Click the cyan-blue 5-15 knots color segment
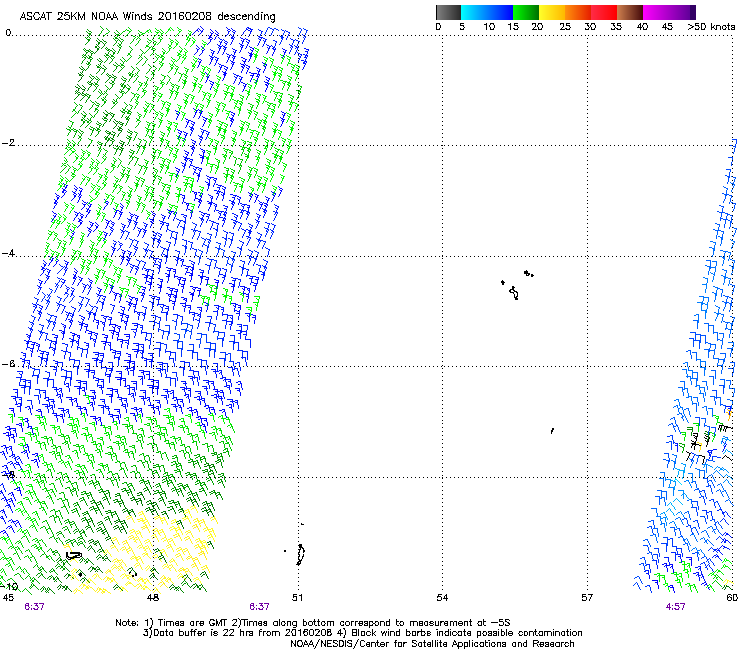 [x=487, y=12]
